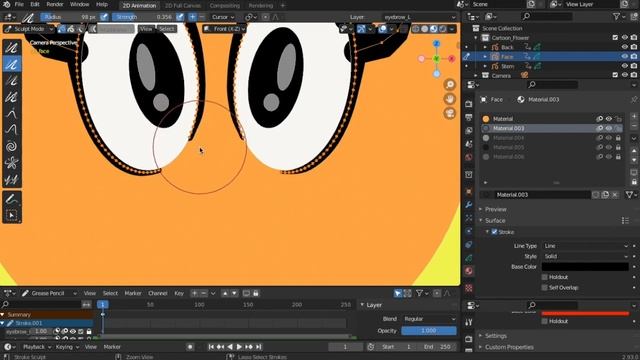Collapse the Cartoon_Flower collection
This screenshot has height=360, width=640.
476,38
